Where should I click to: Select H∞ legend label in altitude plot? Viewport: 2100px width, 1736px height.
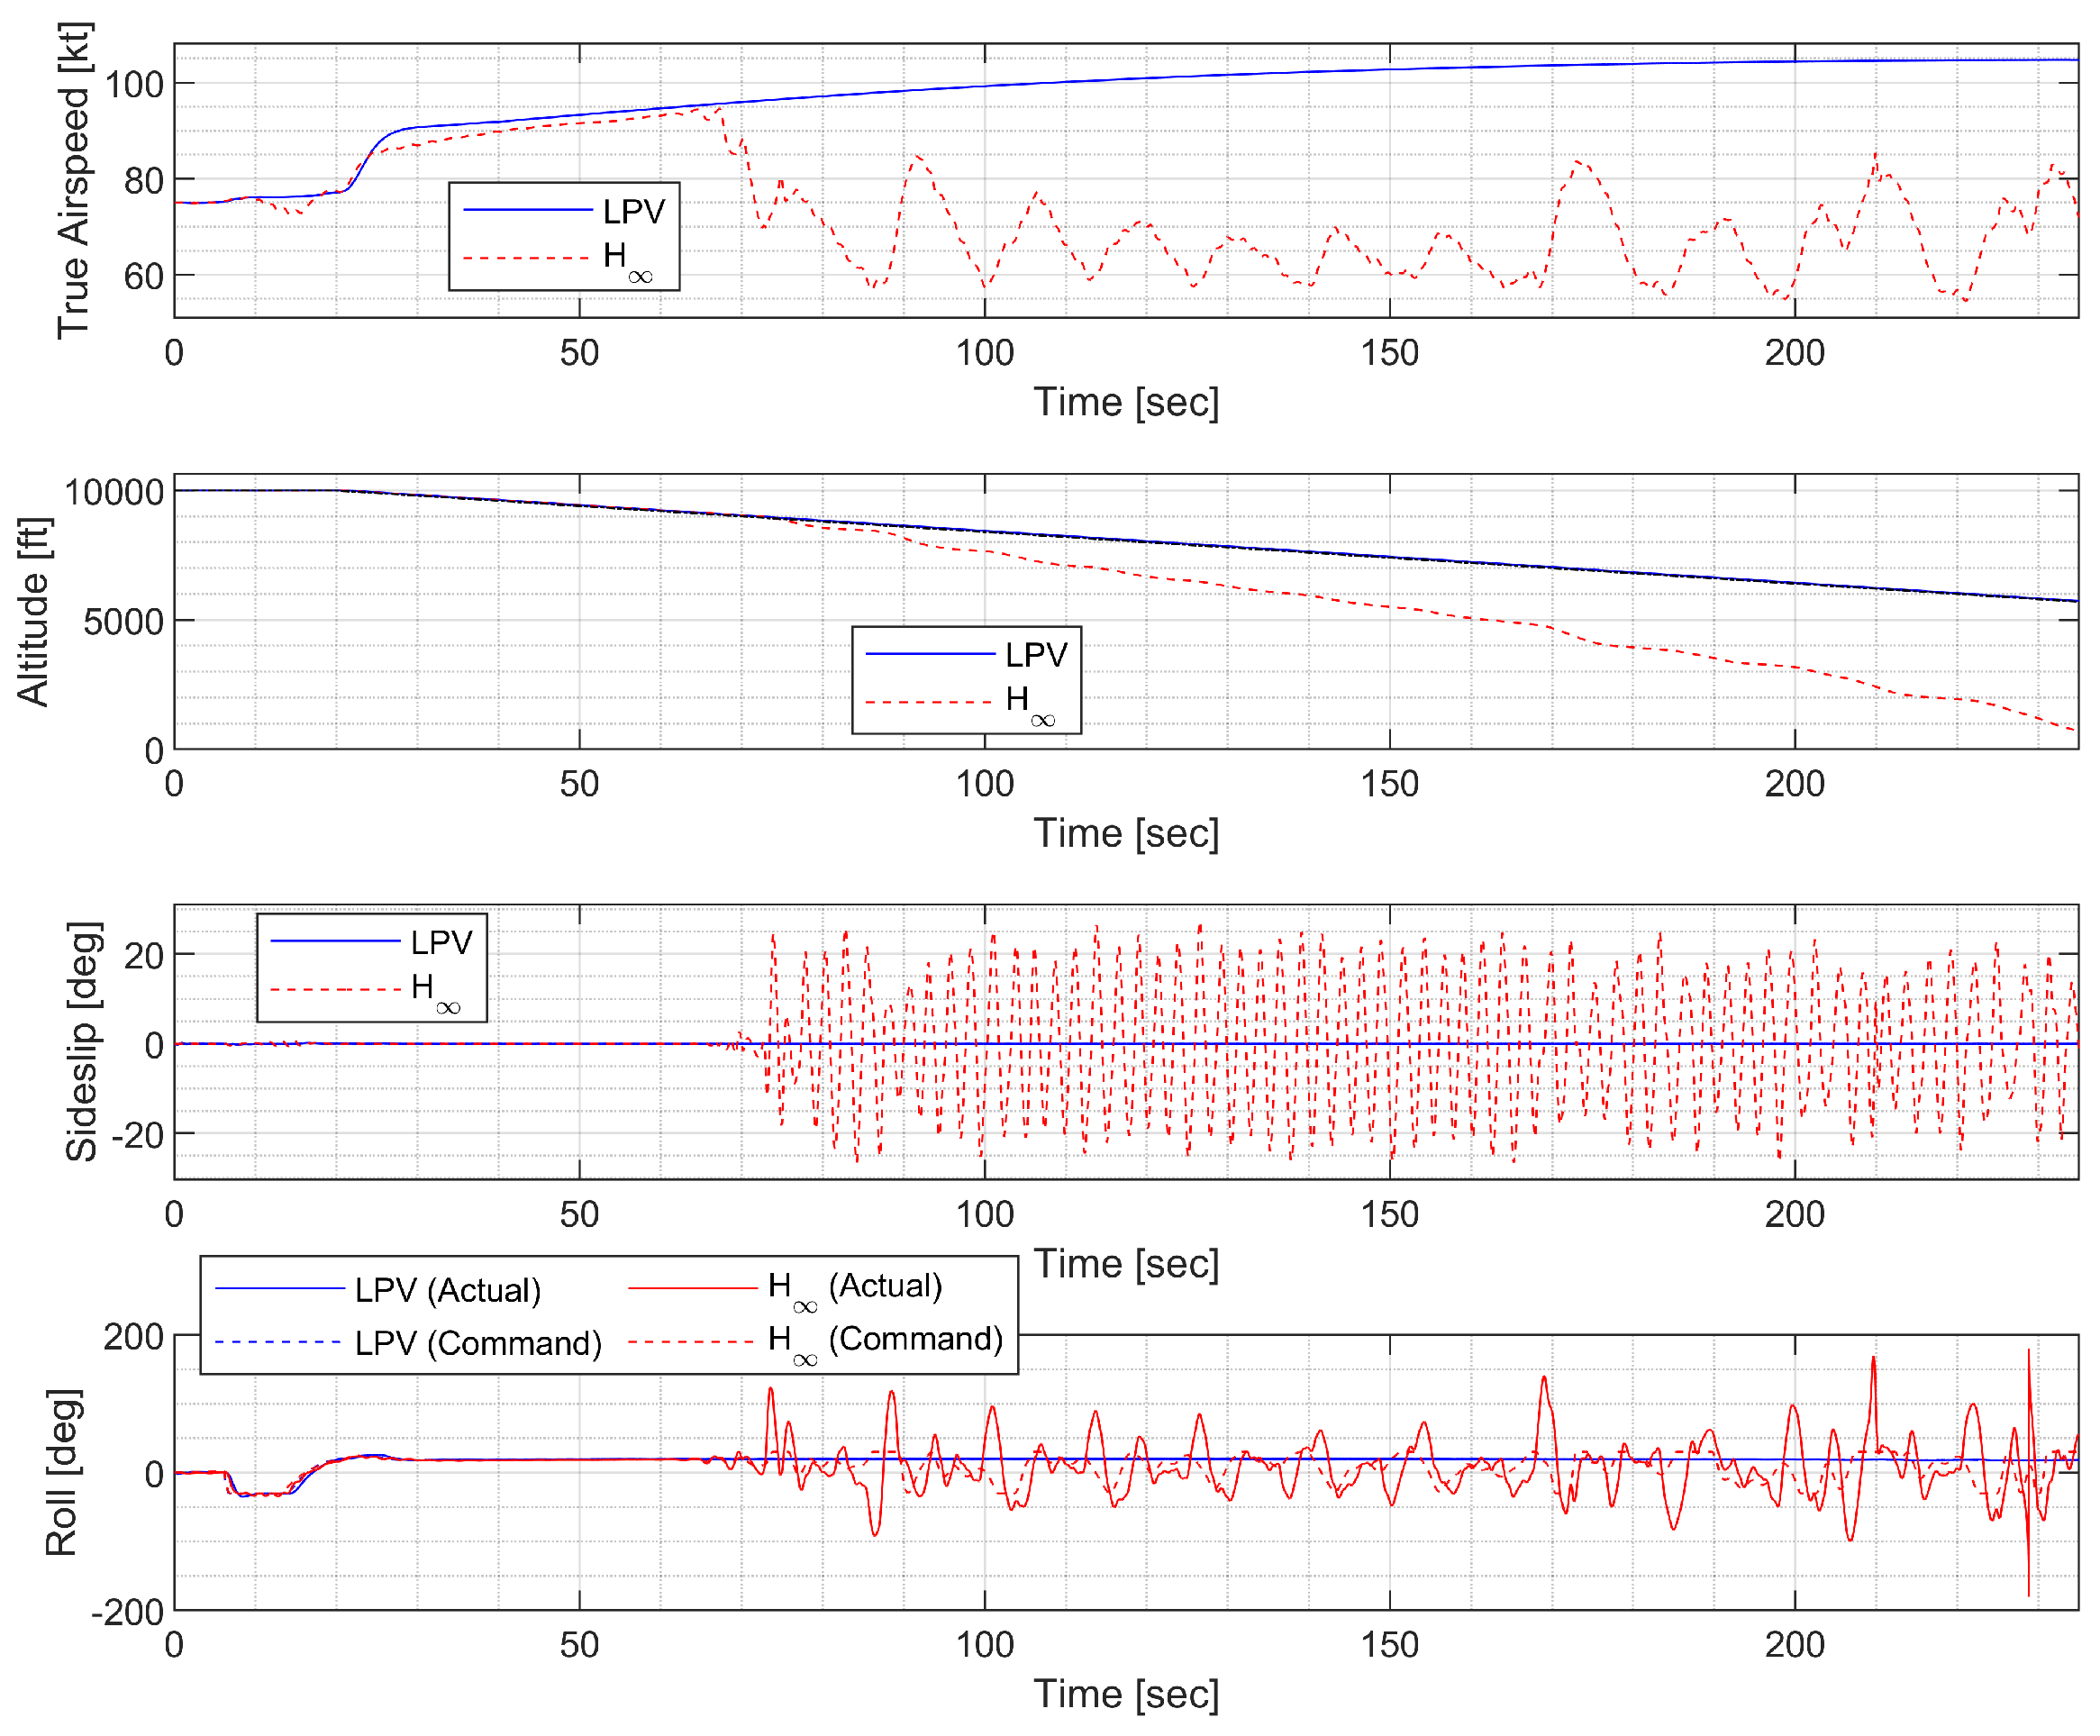tap(1029, 702)
